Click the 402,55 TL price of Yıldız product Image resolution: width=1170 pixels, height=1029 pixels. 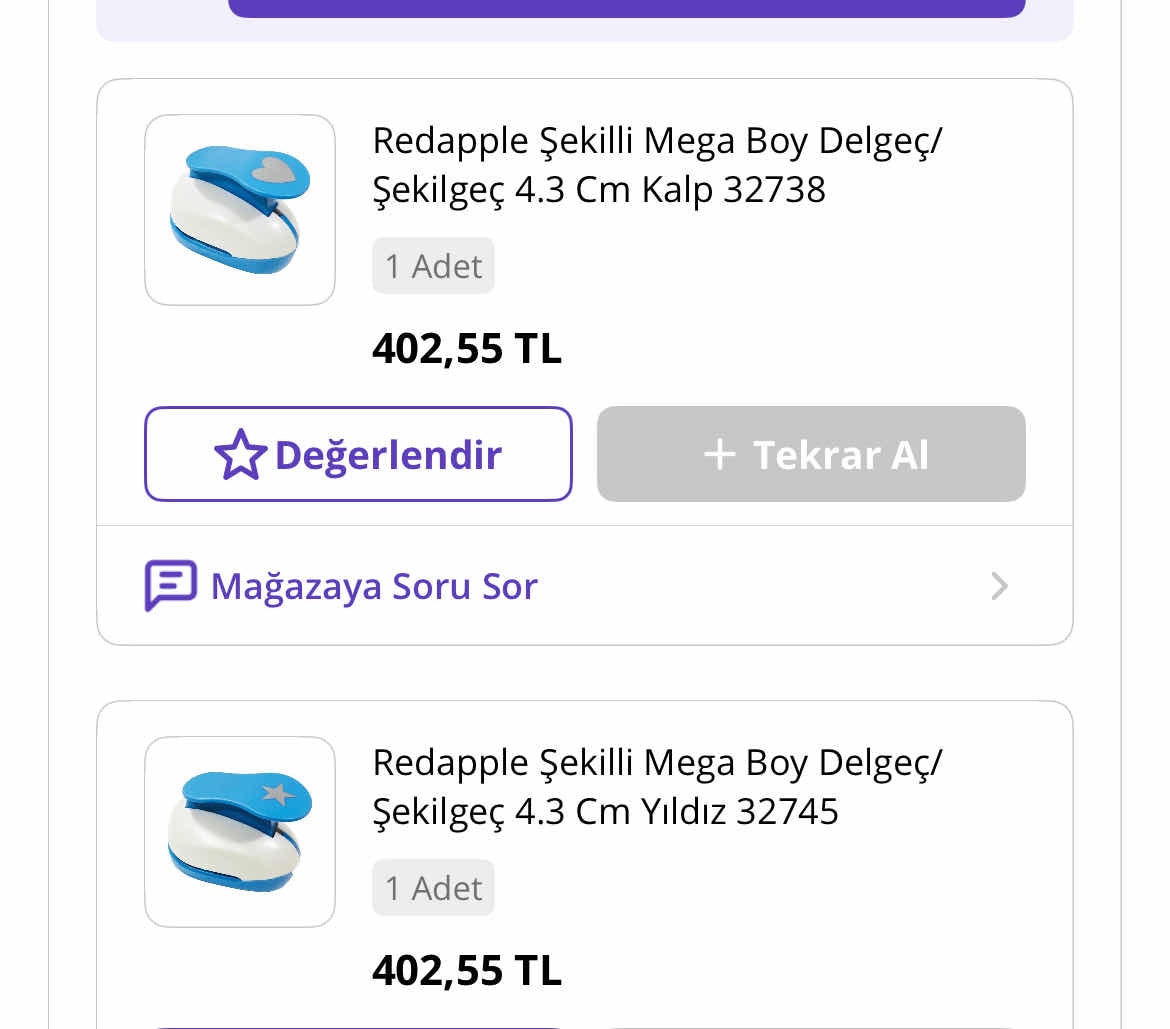tap(467, 971)
